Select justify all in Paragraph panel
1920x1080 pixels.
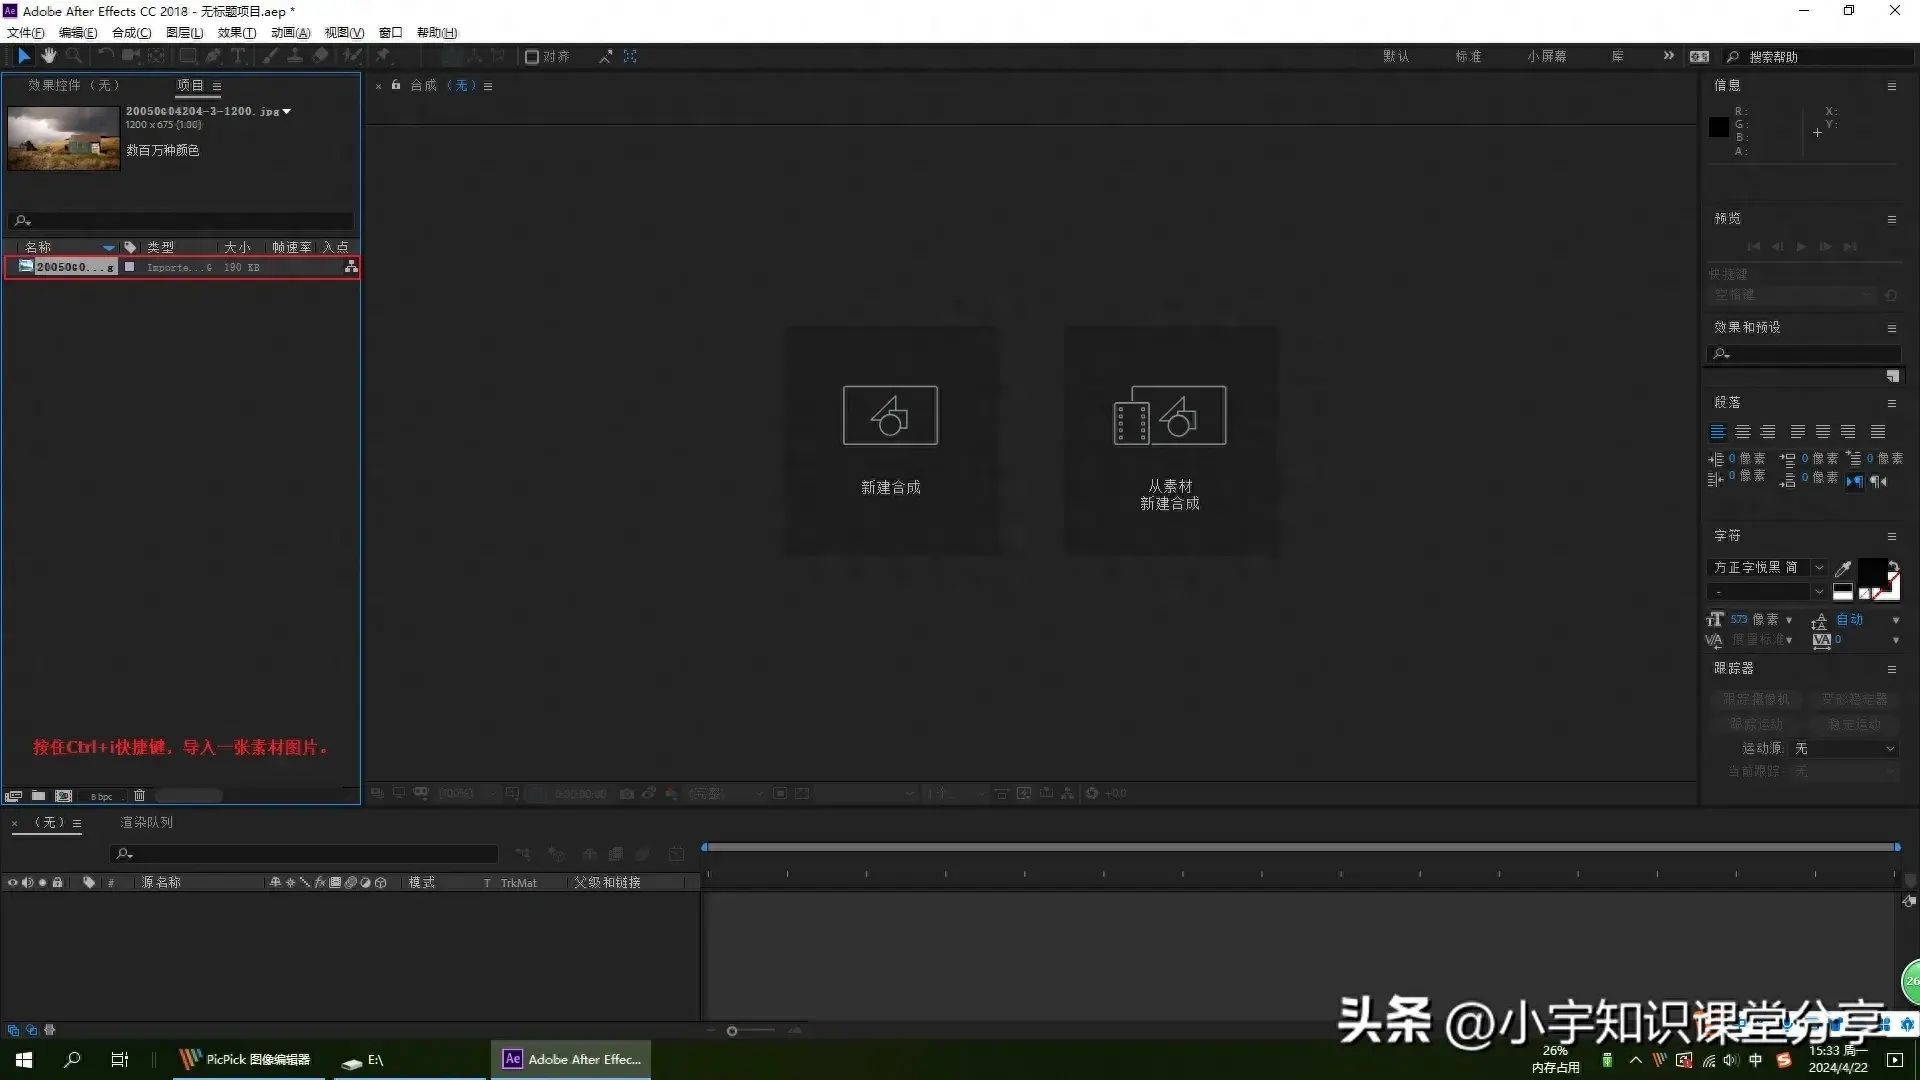pos(1878,432)
